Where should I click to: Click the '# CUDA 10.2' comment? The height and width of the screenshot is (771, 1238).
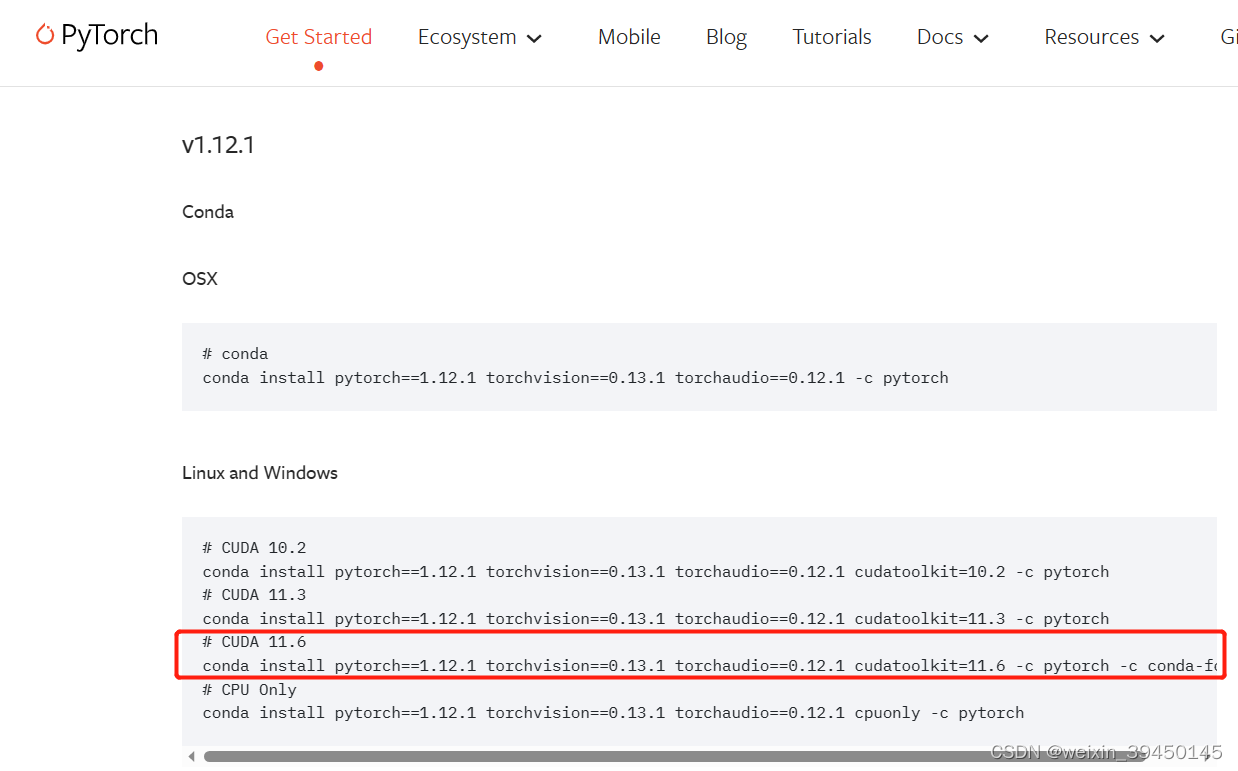point(254,548)
